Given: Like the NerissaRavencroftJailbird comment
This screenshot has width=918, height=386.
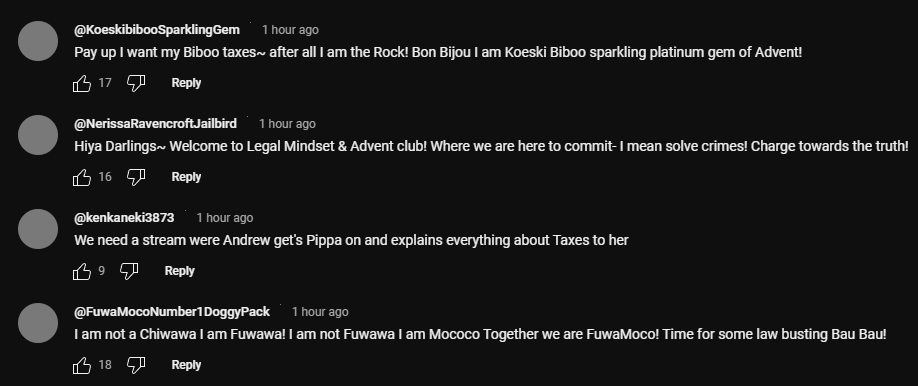Looking at the screenshot, I should pyautogui.click(x=82, y=177).
